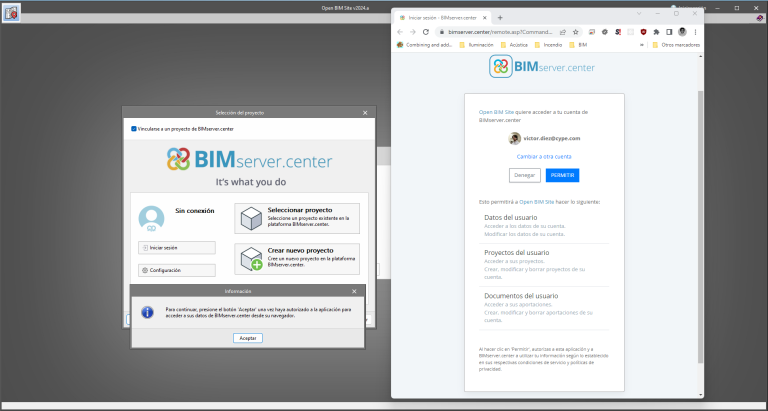Open 'Combining and add...' bookmark
The image size is (768, 411).
coord(425,45)
